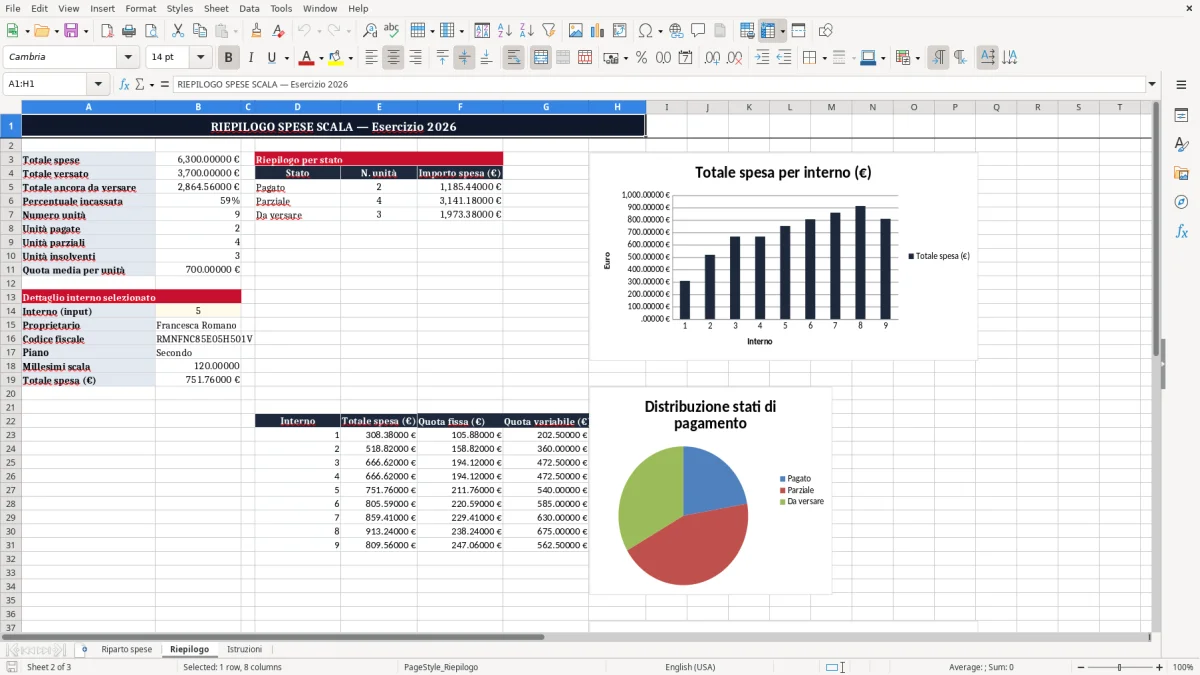Open the sidebar Gallery icon
Screen dimensions: 1200x675
[1181, 173]
